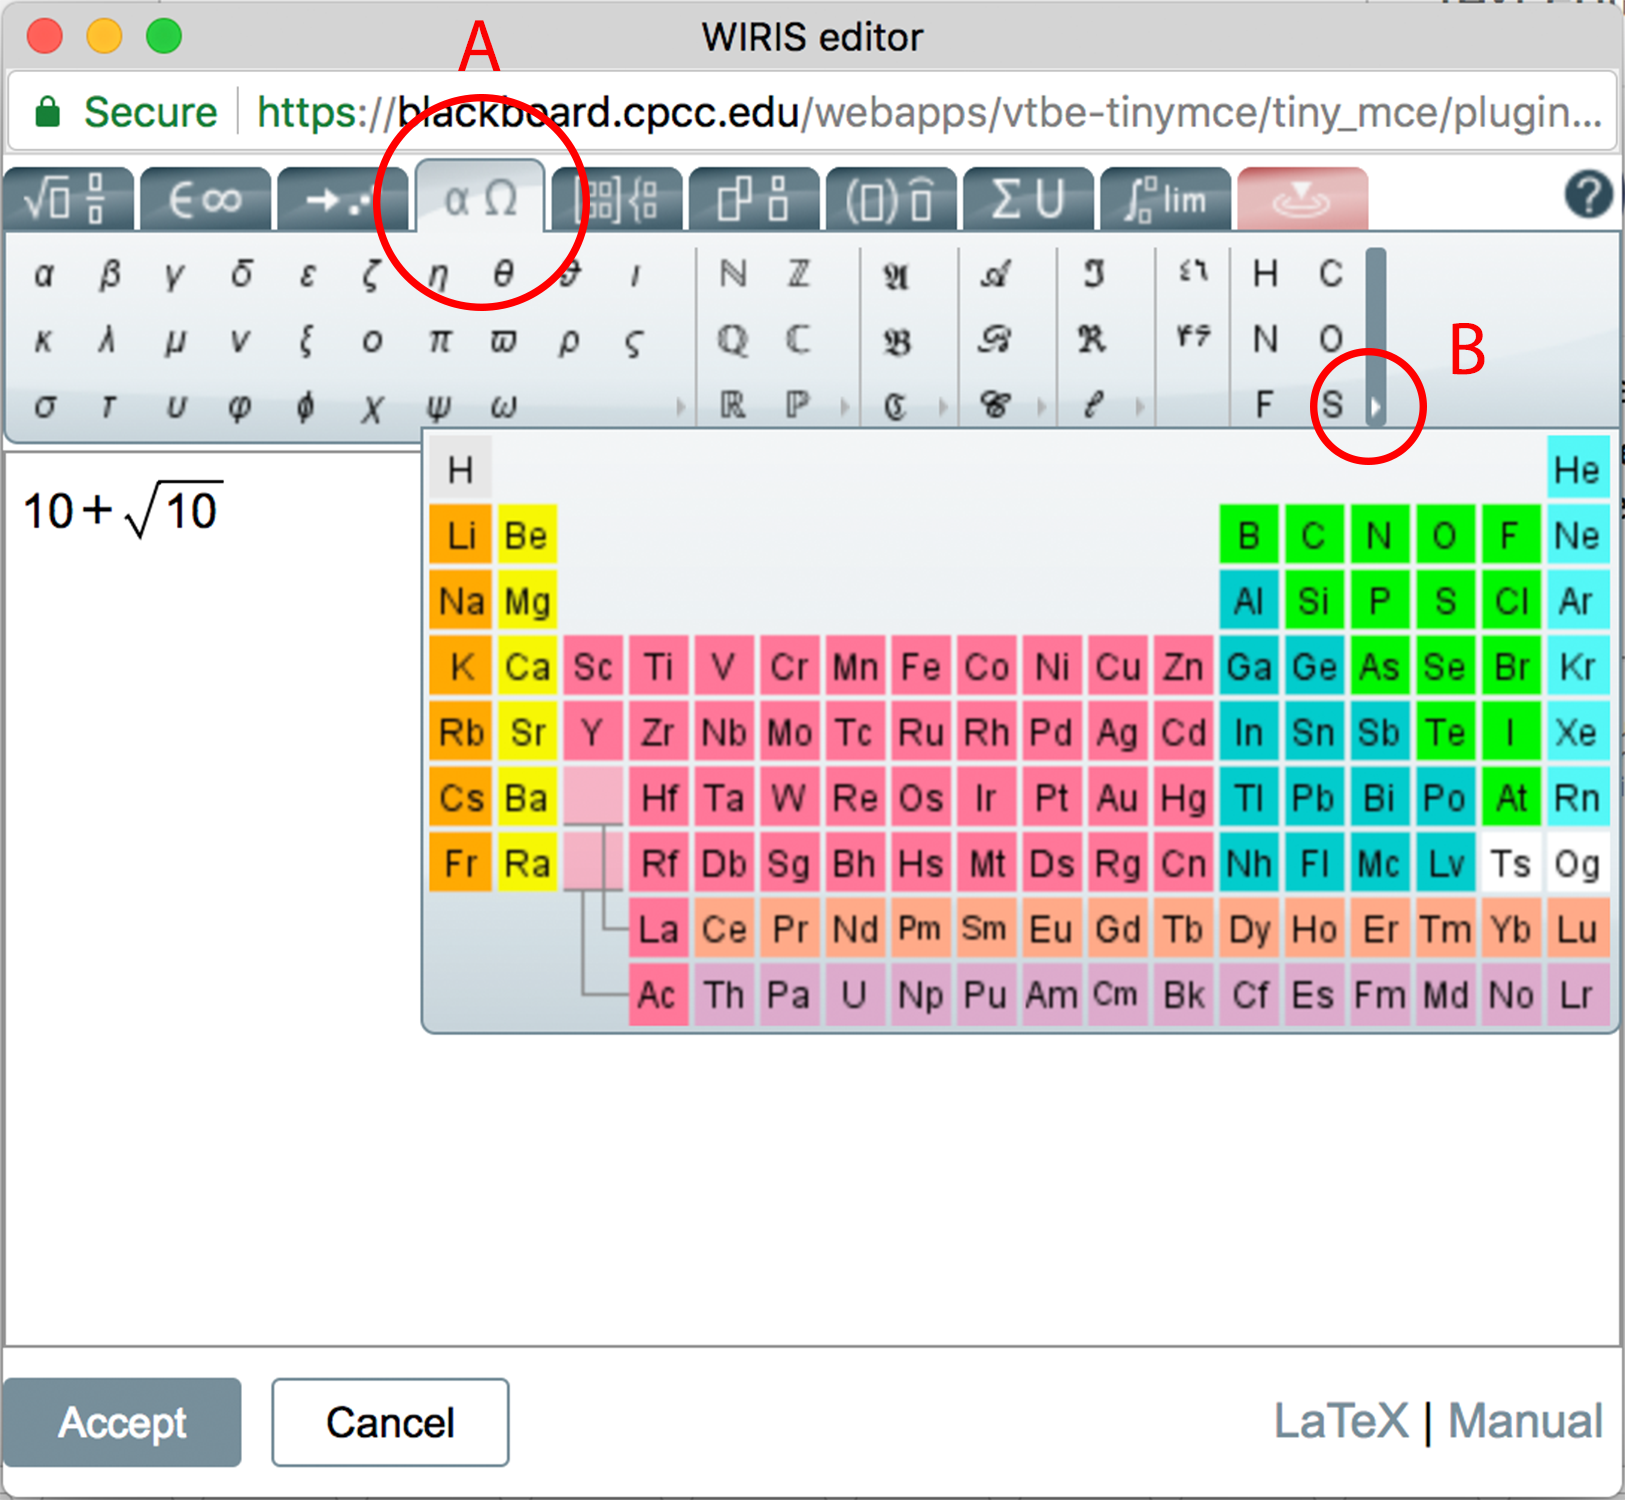
Task: Click the formula 10 + √10 in editor
Action: pyautogui.click(x=121, y=510)
